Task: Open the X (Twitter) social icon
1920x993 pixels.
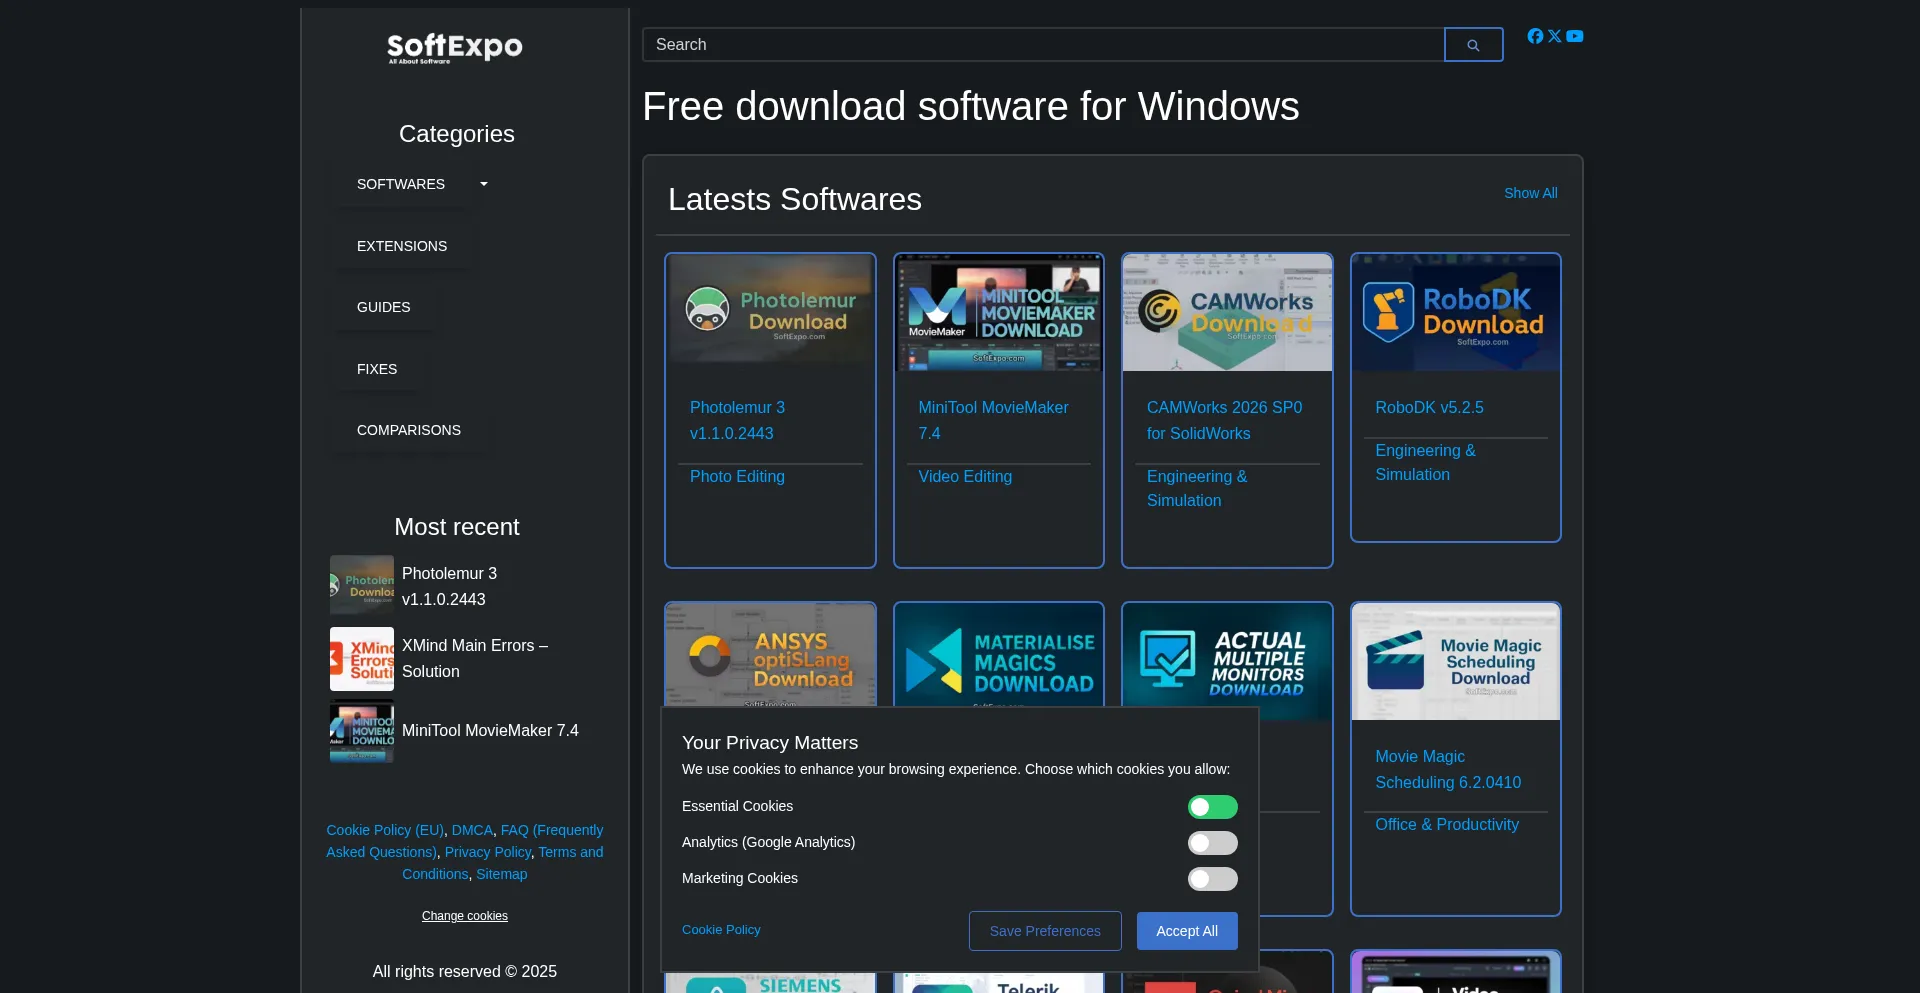Action: click(x=1555, y=36)
